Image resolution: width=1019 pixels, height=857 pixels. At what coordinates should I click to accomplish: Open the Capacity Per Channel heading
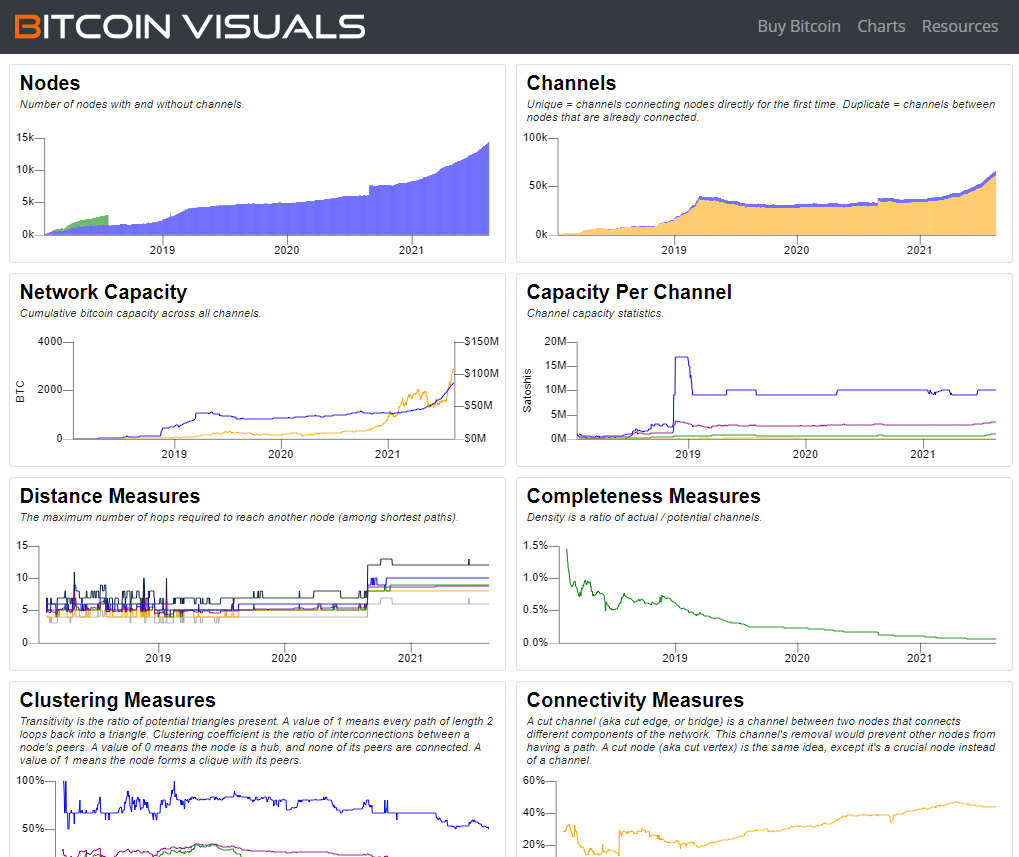tap(629, 292)
